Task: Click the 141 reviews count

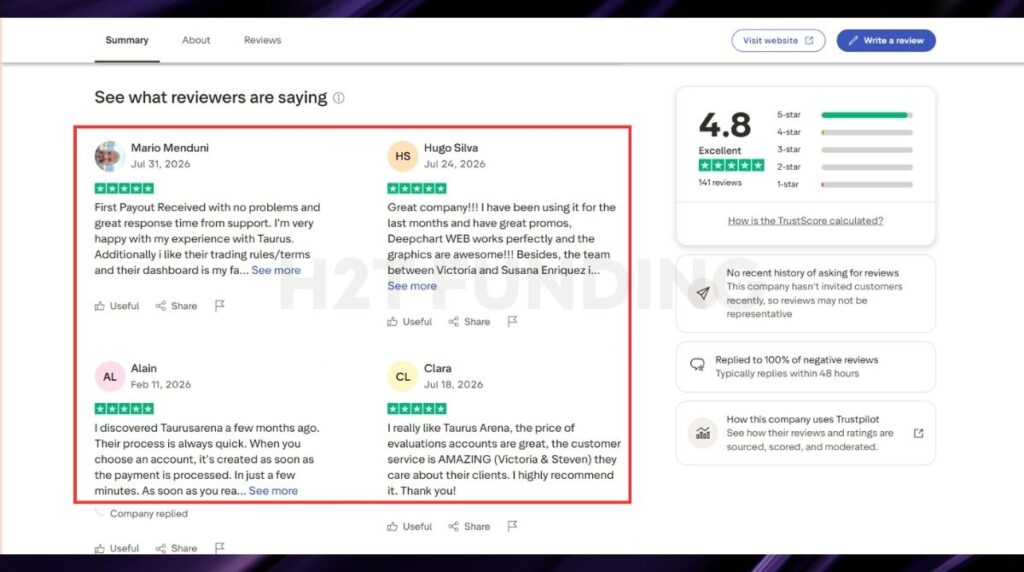Action: click(x=720, y=183)
